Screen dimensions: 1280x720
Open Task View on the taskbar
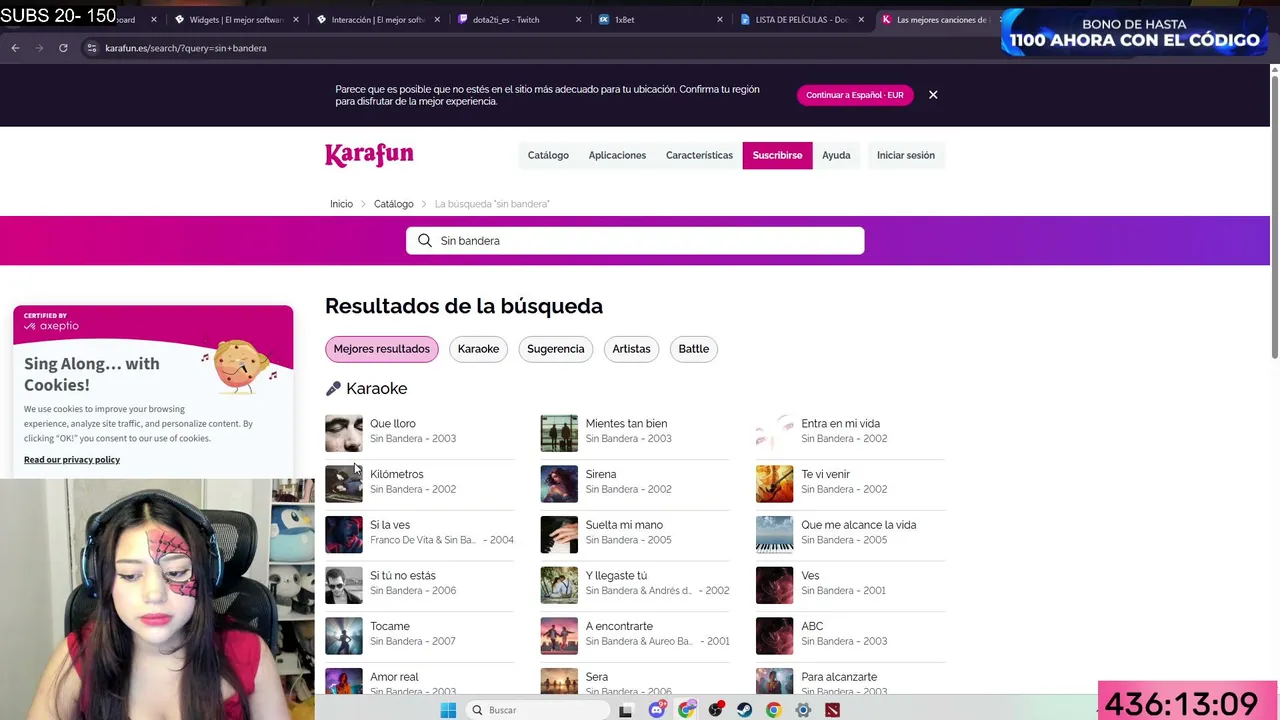(x=625, y=710)
